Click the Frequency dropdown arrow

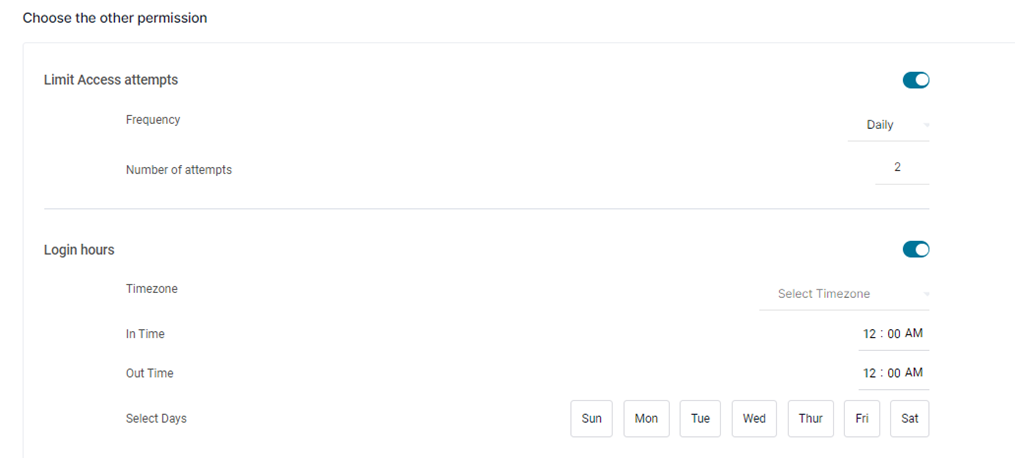pyautogui.click(x=927, y=125)
